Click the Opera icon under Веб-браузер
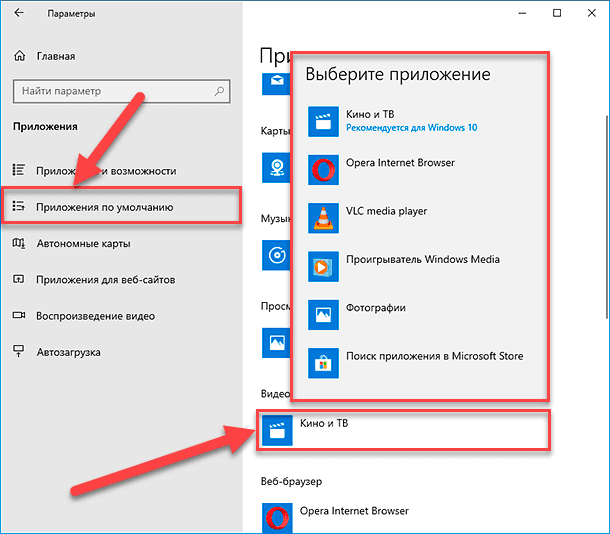 (277, 517)
